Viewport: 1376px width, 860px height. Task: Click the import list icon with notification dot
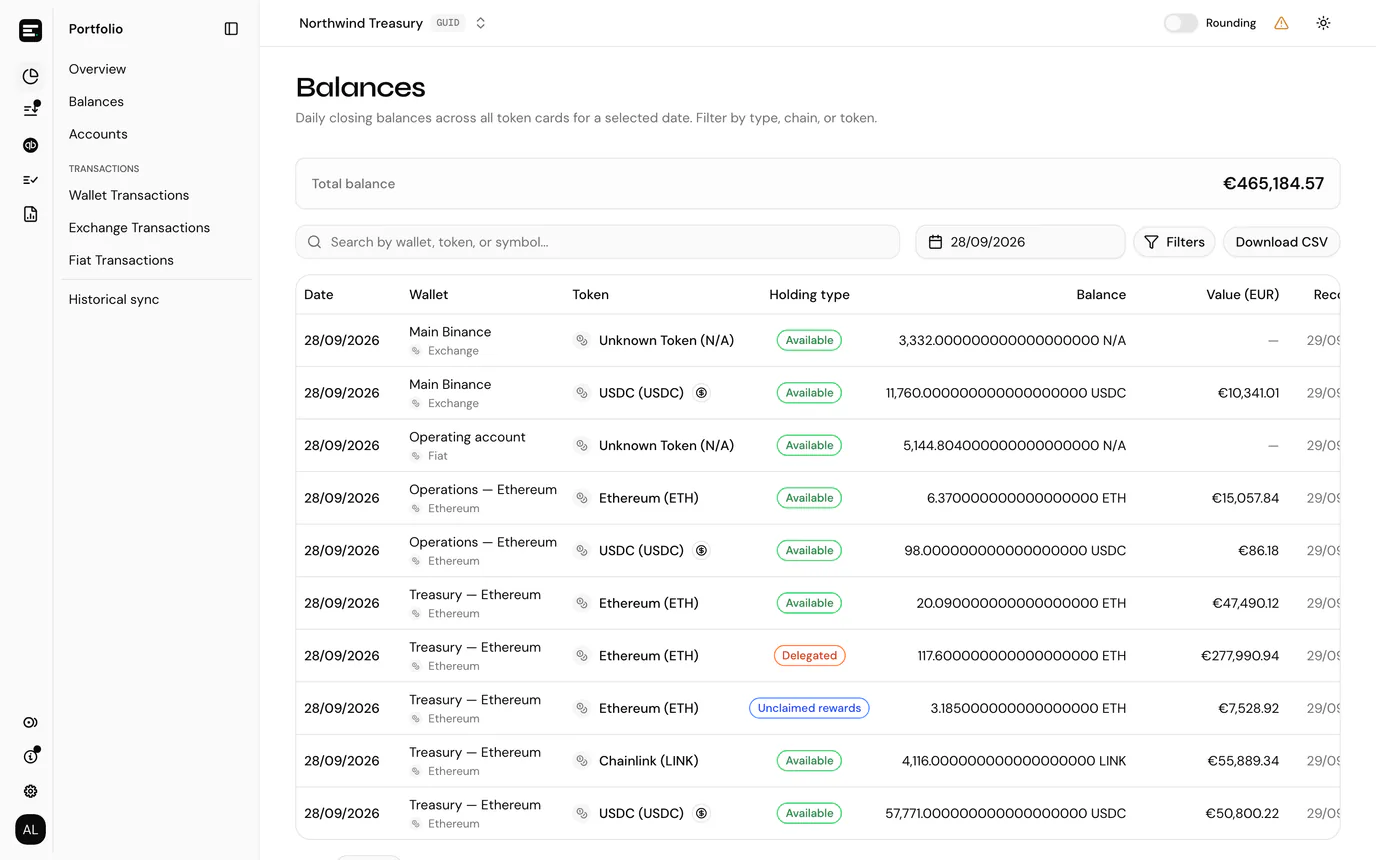[x=30, y=110]
